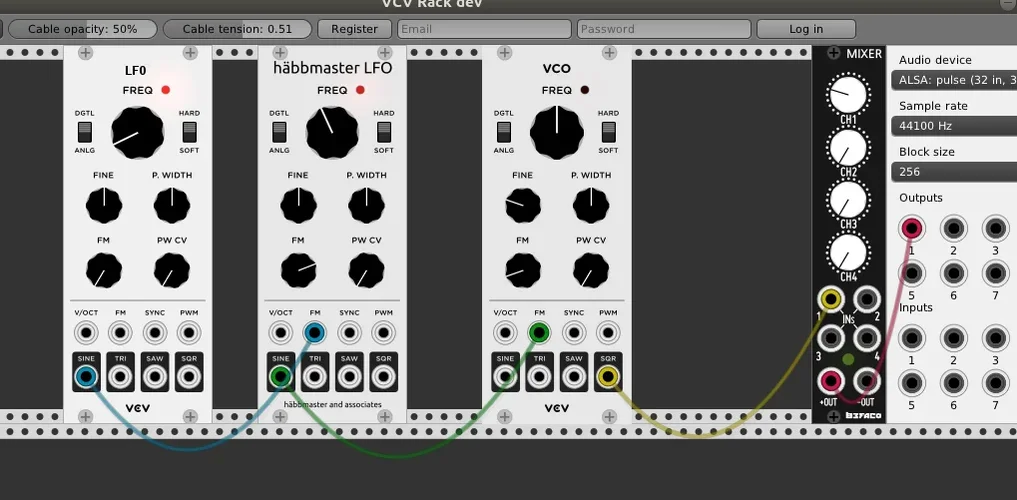Image resolution: width=1017 pixels, height=500 pixels.
Task: Click the mixer input 4 jack
Action: tap(867, 338)
